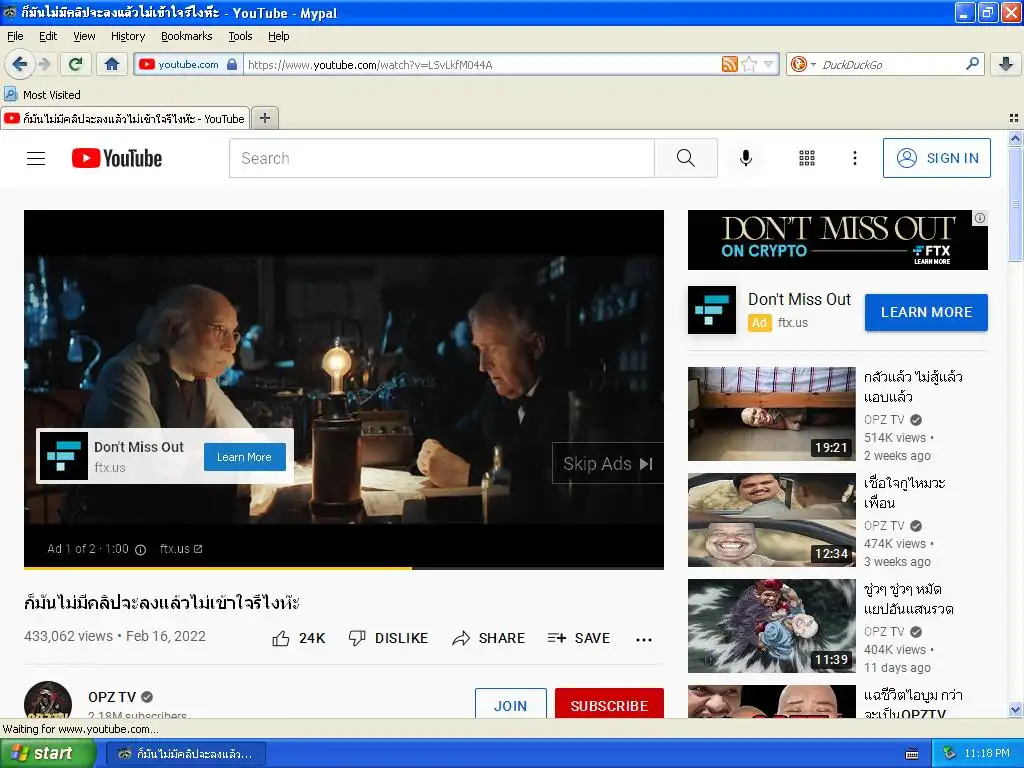Click the YouTube logo

pyautogui.click(x=117, y=158)
